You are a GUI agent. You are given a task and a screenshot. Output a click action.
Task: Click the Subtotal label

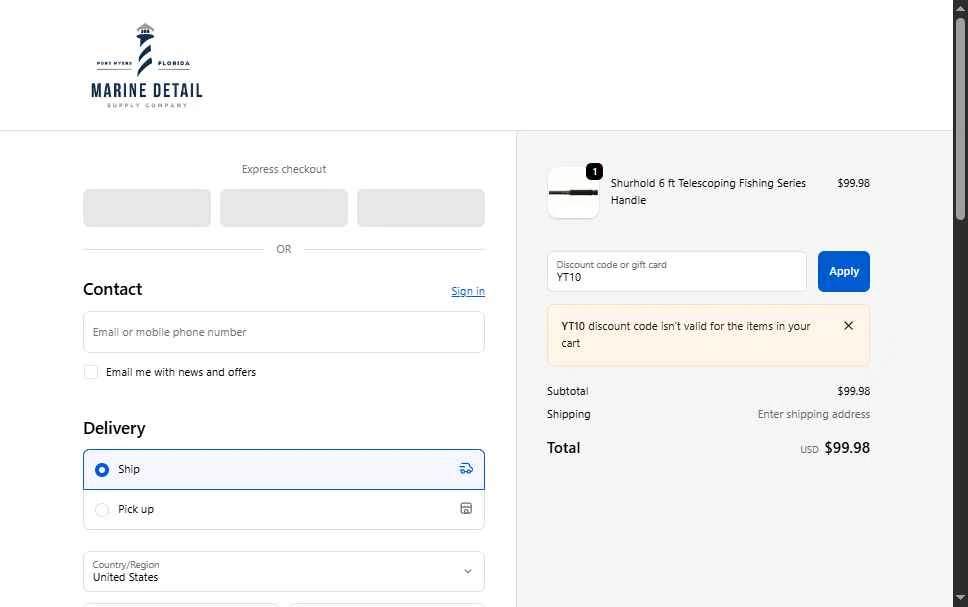tap(567, 391)
